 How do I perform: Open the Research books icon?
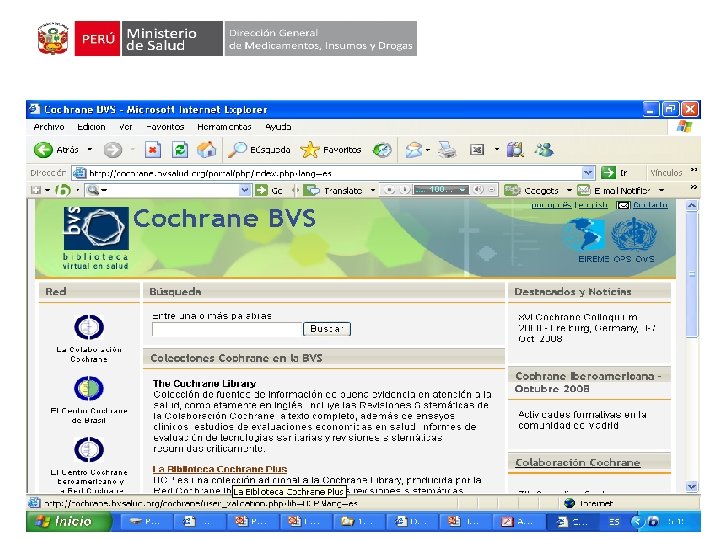[x=515, y=150]
